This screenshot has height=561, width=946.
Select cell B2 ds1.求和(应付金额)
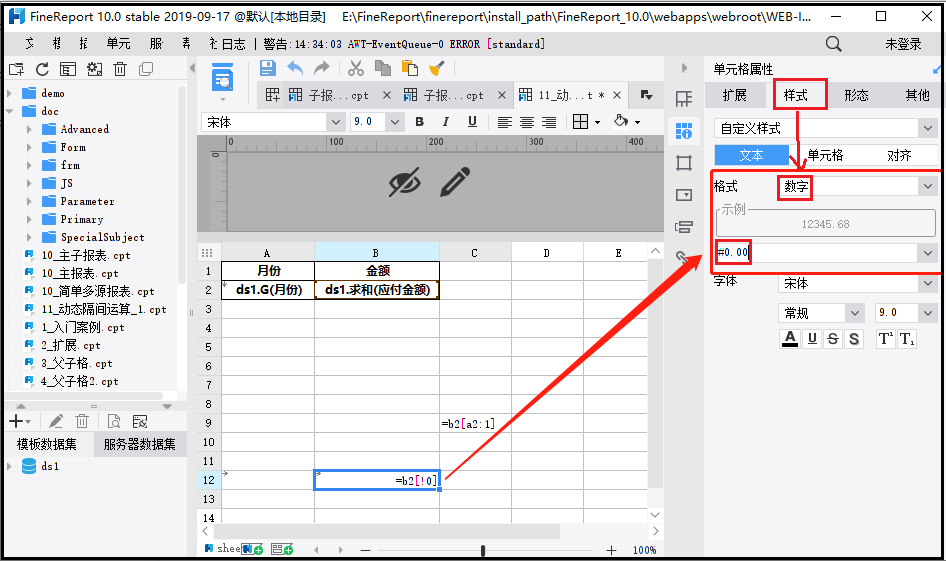pyautogui.click(x=377, y=290)
